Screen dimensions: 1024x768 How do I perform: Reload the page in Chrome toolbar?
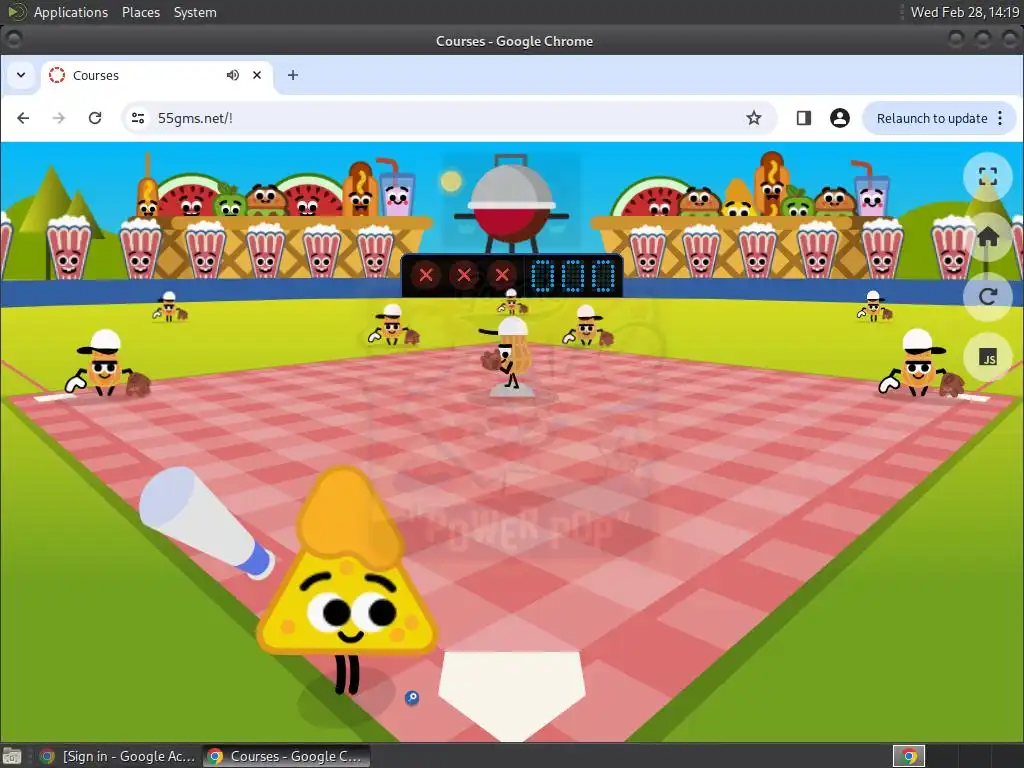click(95, 118)
